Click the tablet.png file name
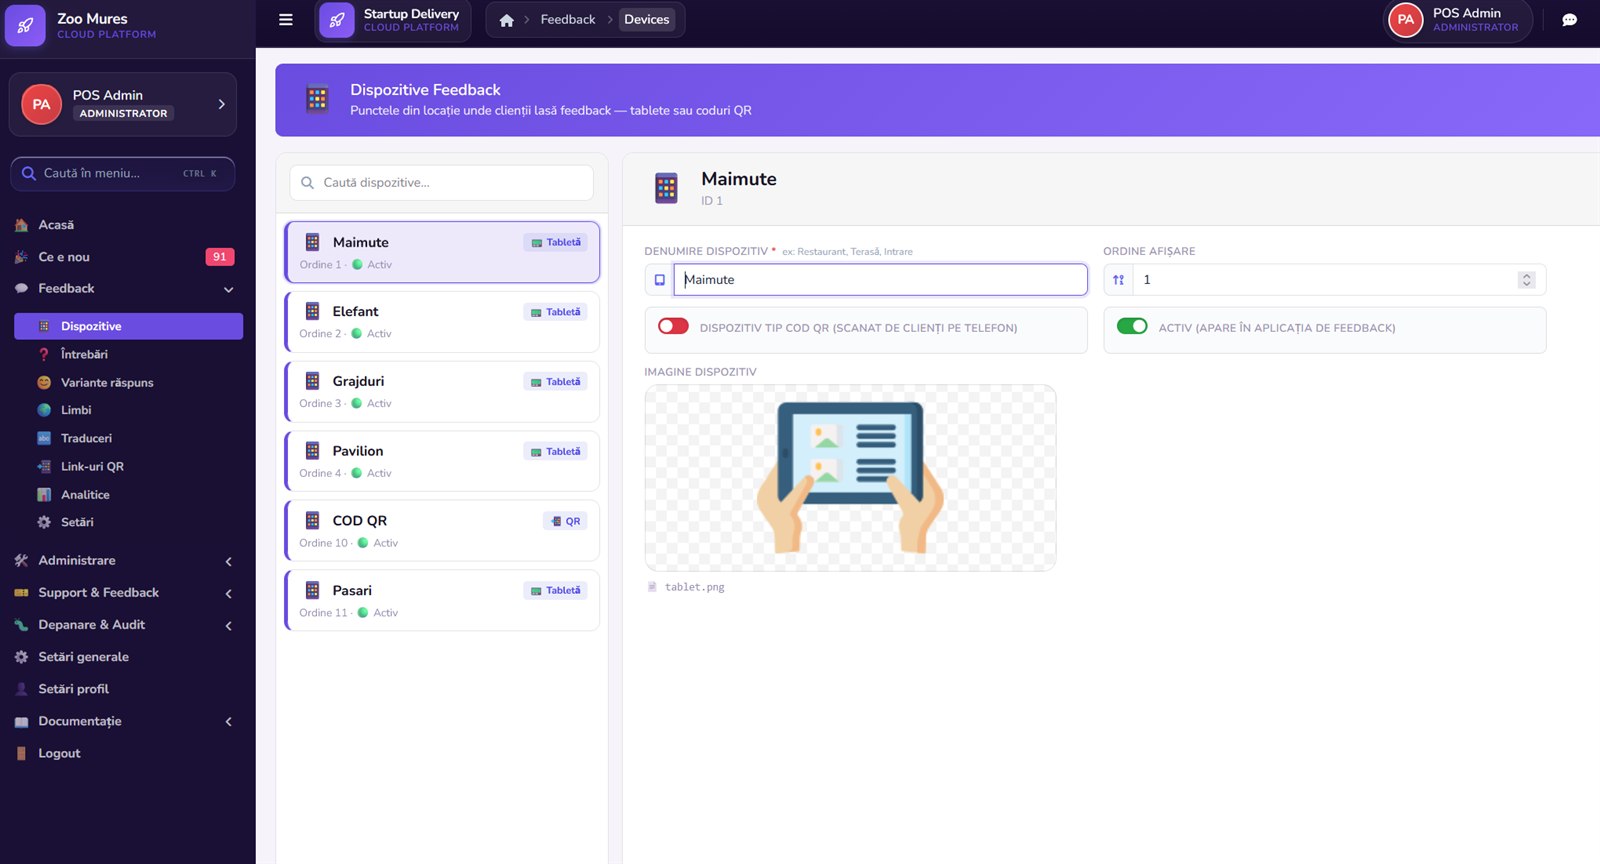The image size is (1600, 864). pyautogui.click(x=695, y=587)
